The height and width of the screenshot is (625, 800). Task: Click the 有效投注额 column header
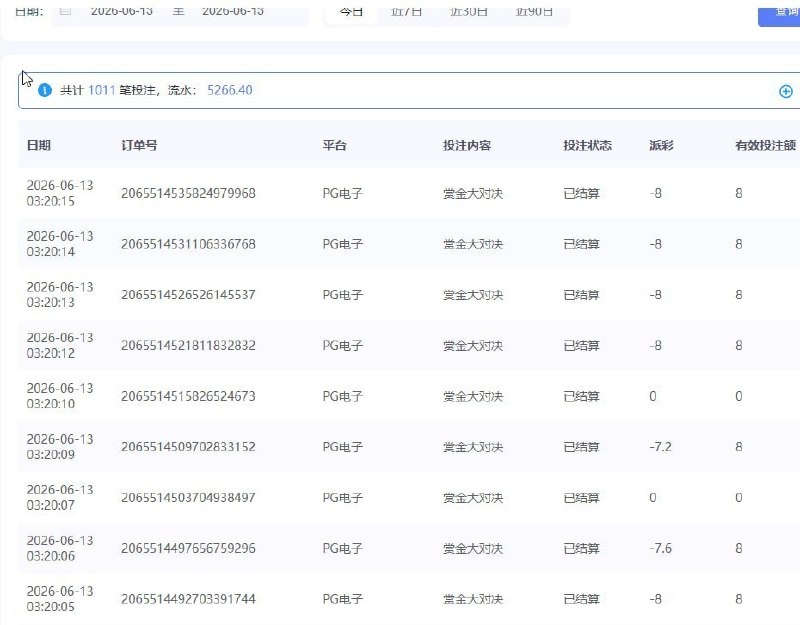pos(765,145)
